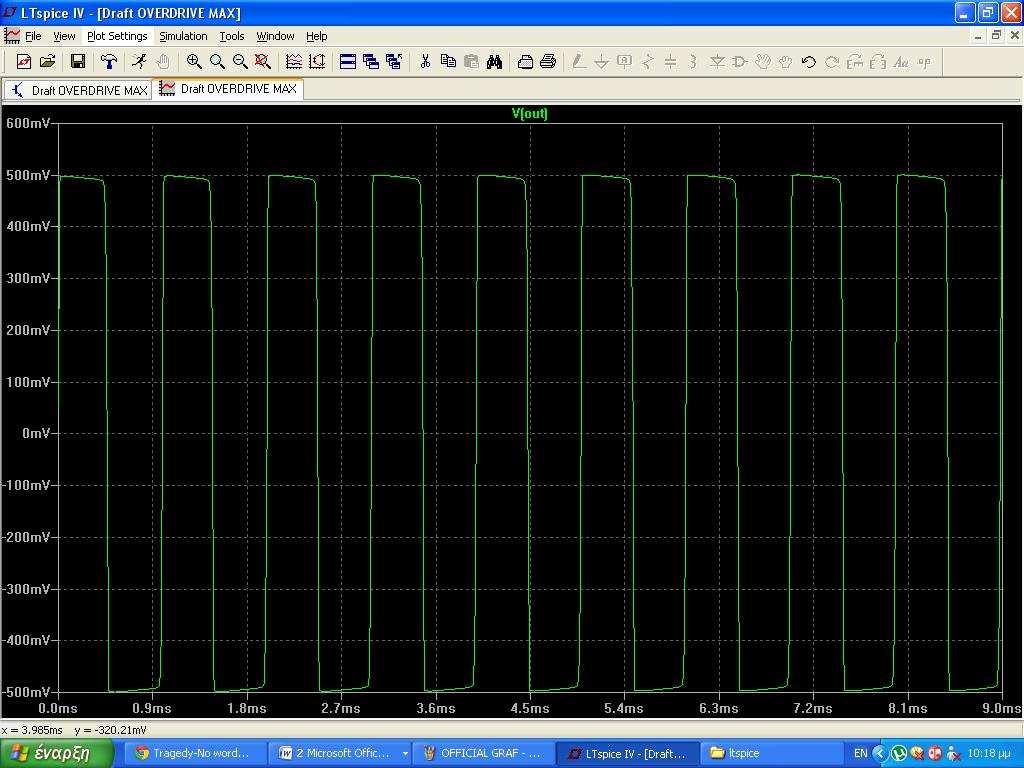This screenshot has height=768, width=1024.
Task: Click the 9.0ms time axis label
Action: click(1001, 708)
